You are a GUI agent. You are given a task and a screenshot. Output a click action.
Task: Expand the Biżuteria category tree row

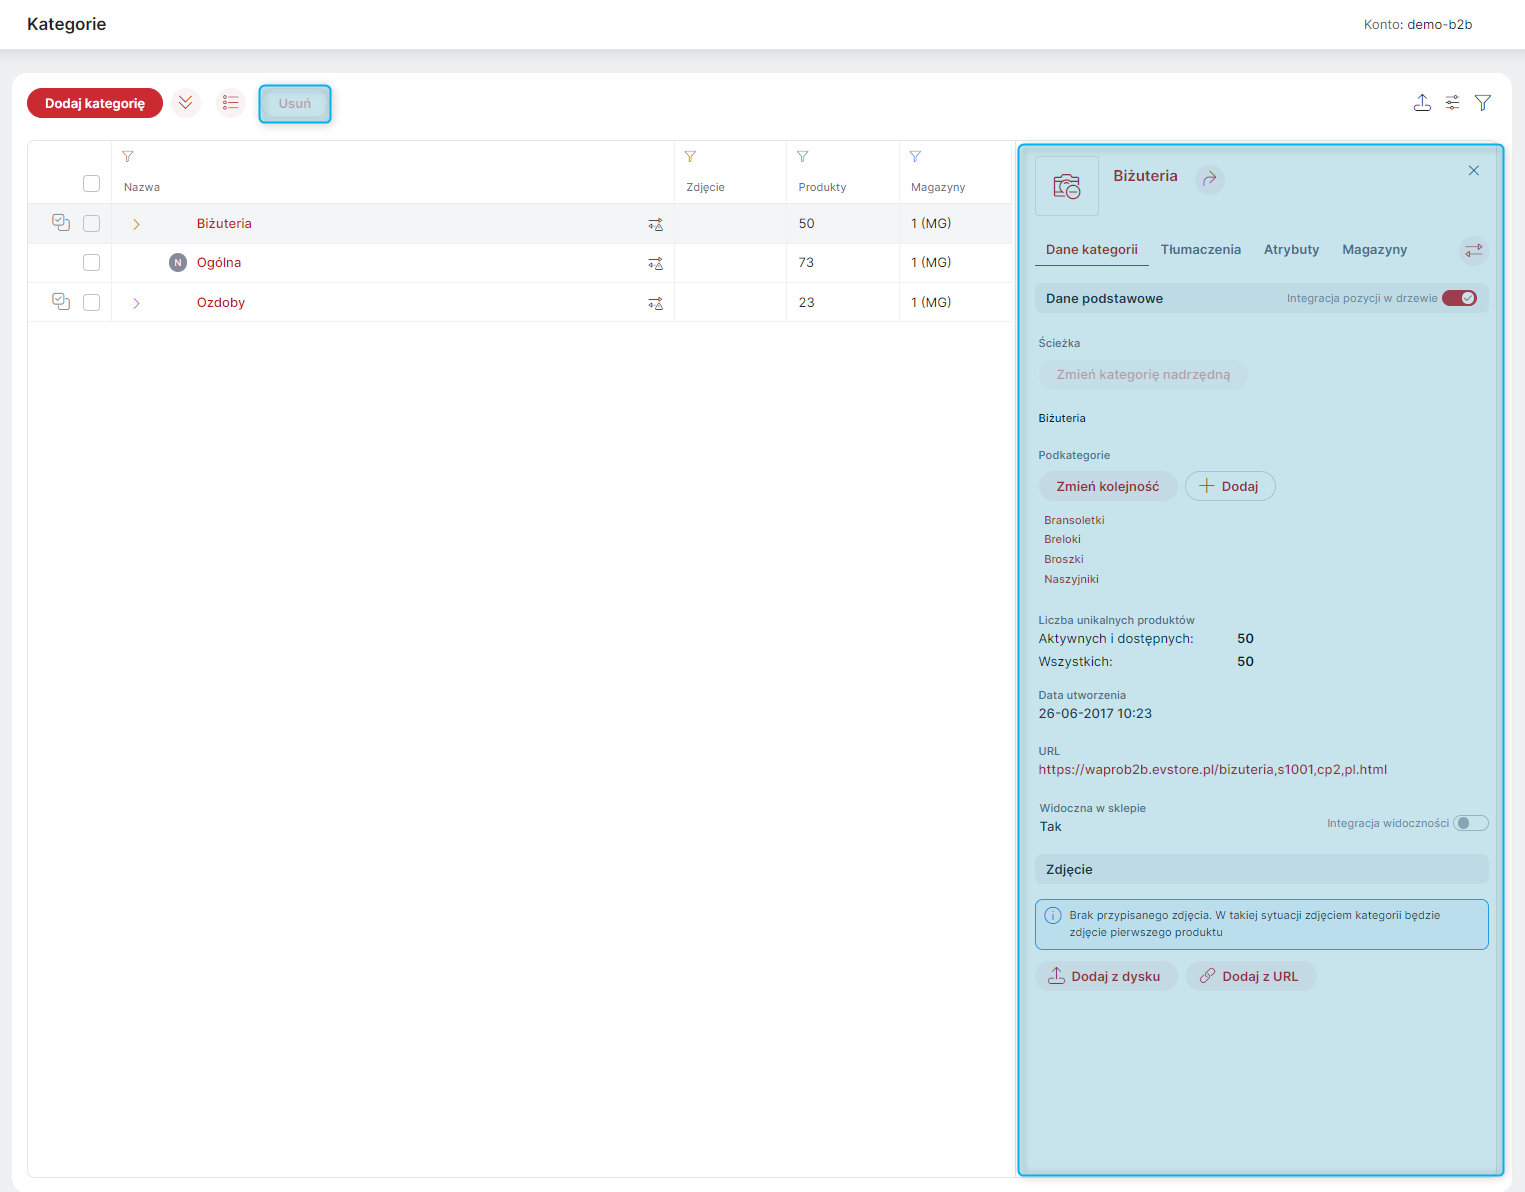tap(137, 224)
